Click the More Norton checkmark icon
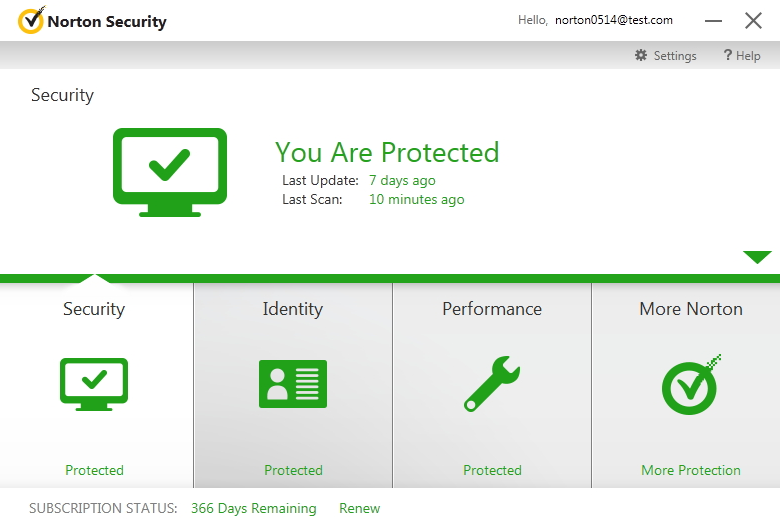This screenshot has width=780, height=523. [x=691, y=384]
